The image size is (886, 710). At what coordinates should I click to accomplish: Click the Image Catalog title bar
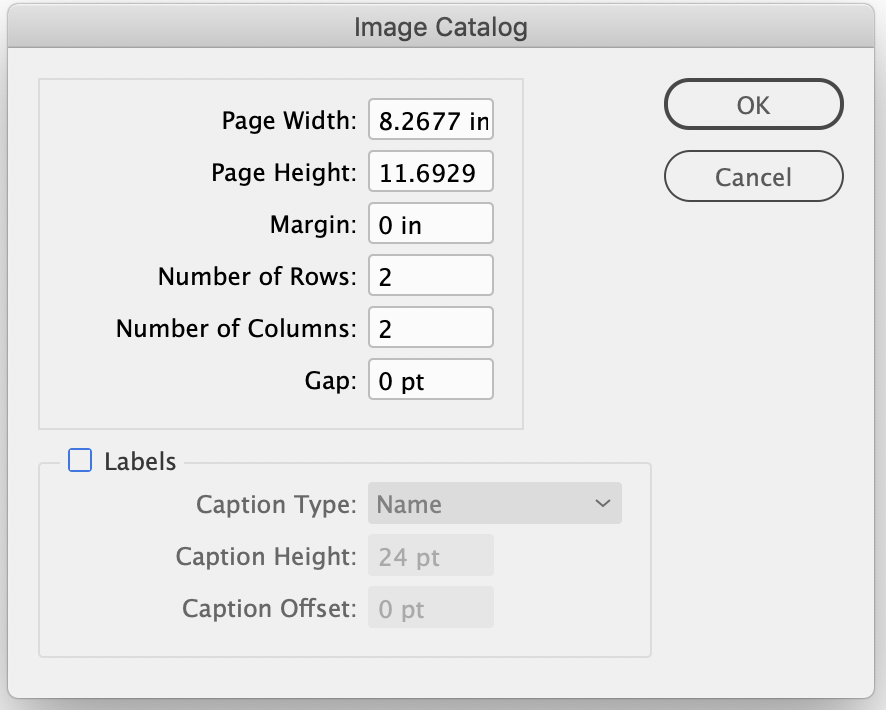tap(443, 27)
